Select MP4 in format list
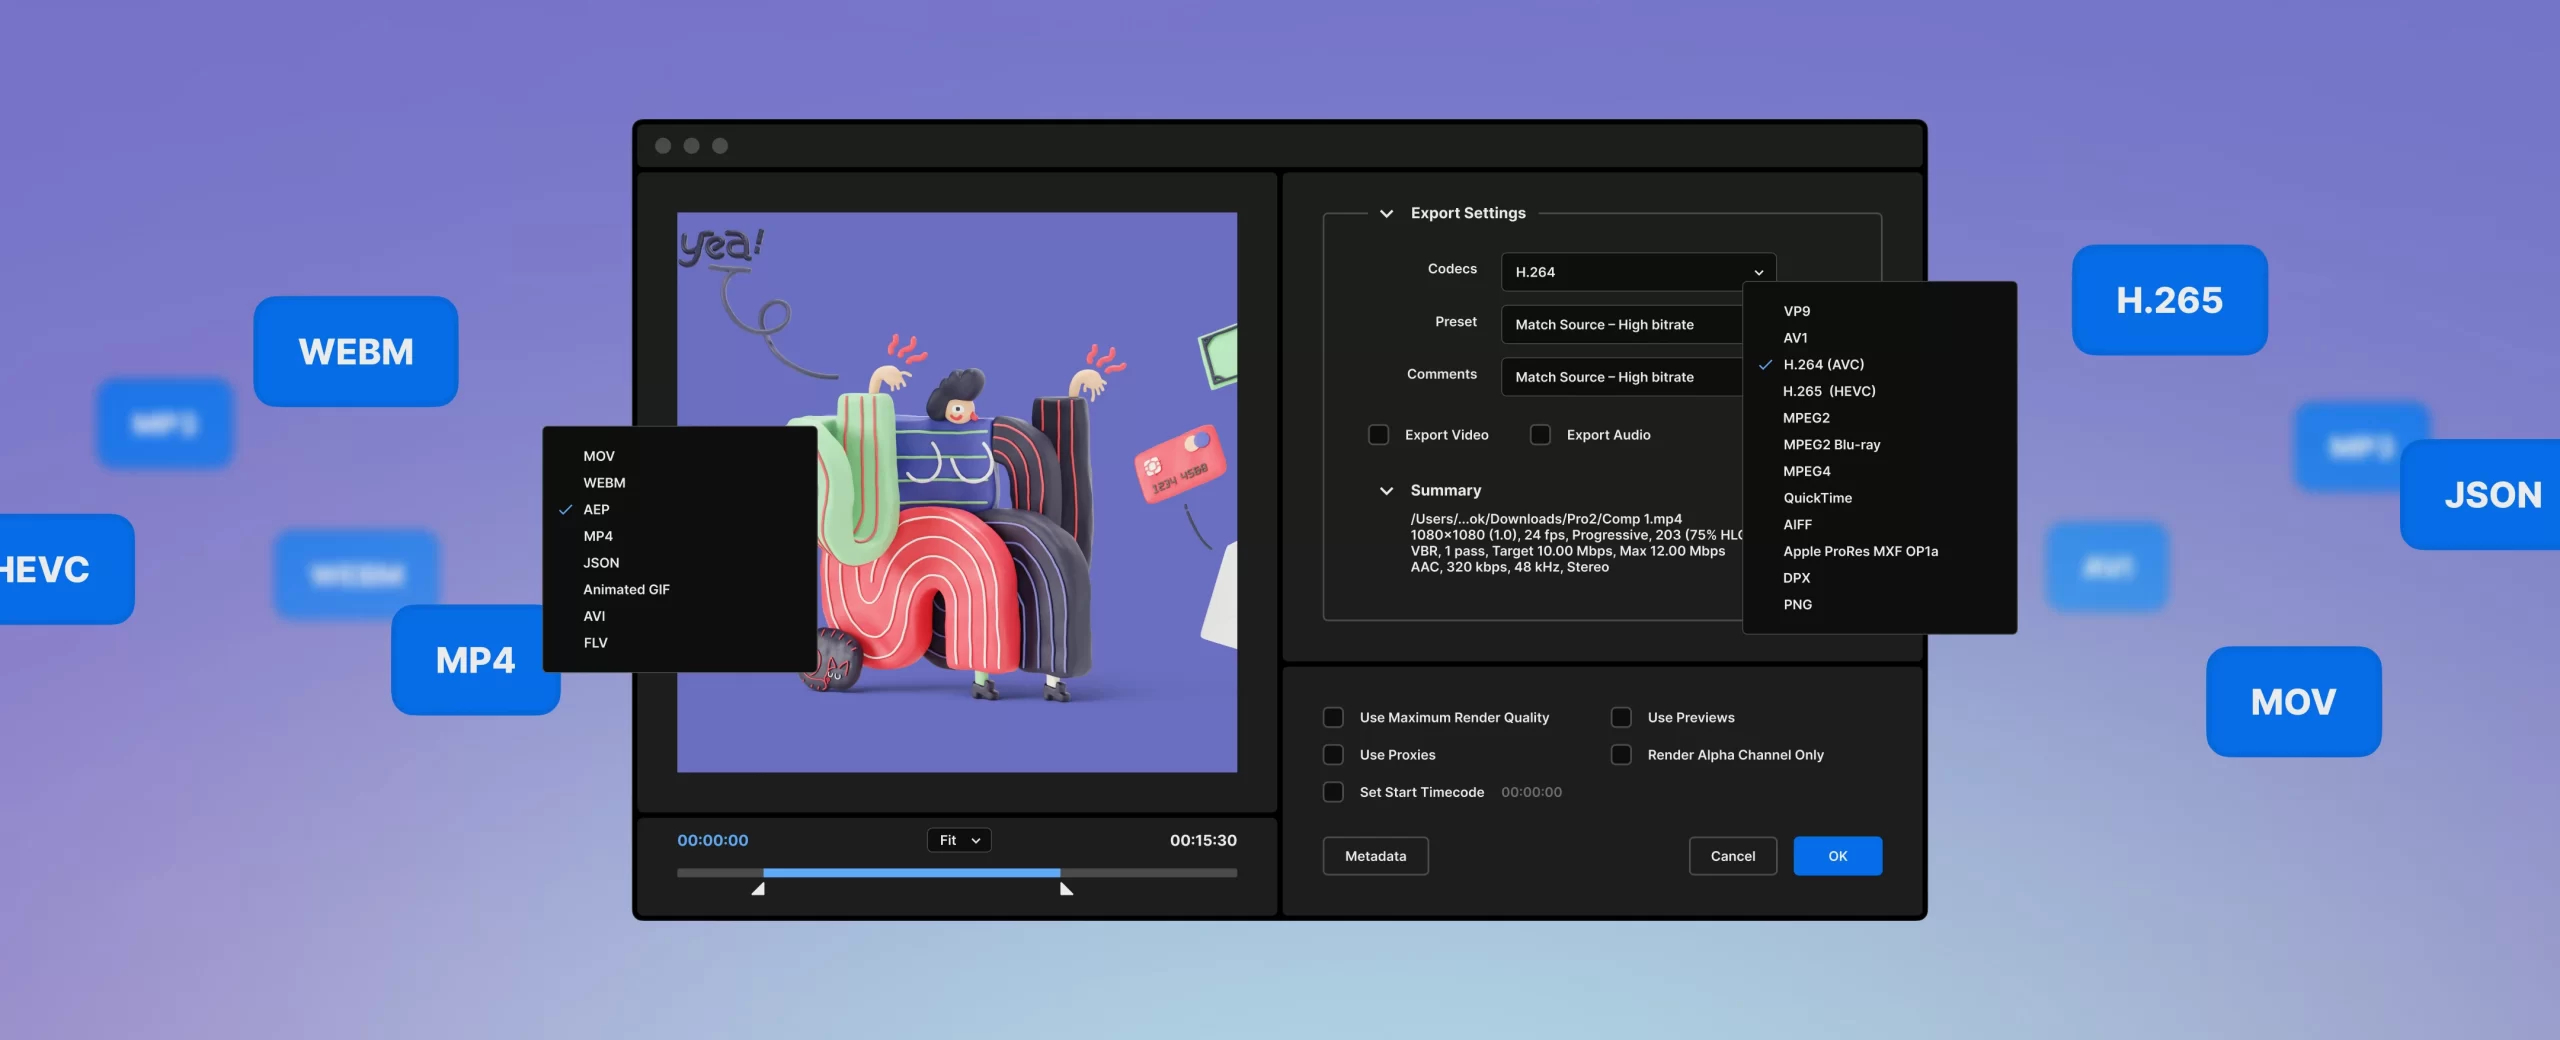 (598, 536)
